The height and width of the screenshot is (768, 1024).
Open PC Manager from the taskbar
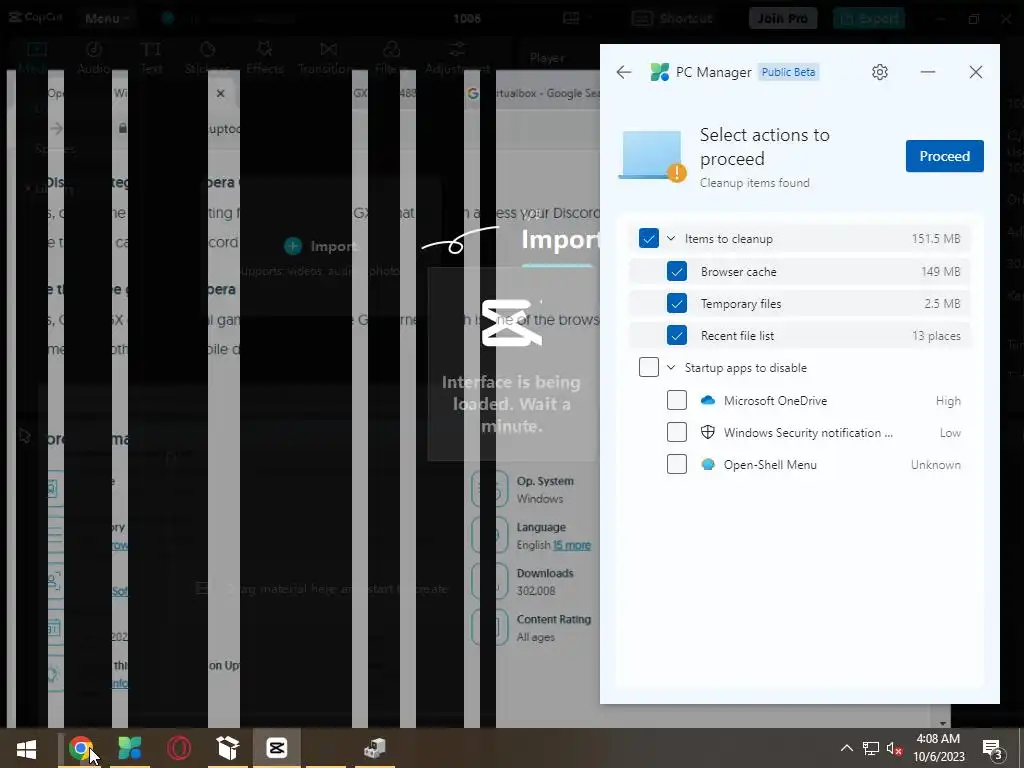(129, 748)
